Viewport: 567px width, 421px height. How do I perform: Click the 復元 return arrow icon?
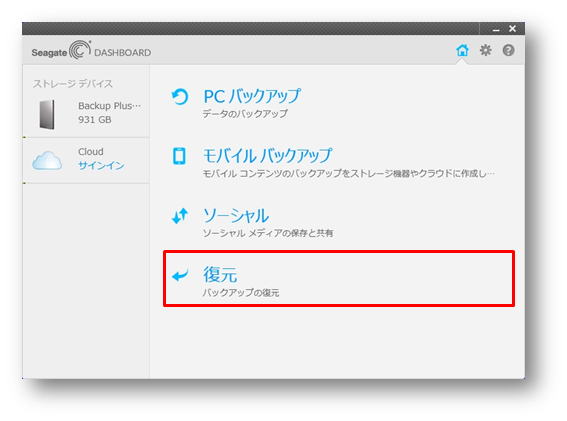[180, 276]
